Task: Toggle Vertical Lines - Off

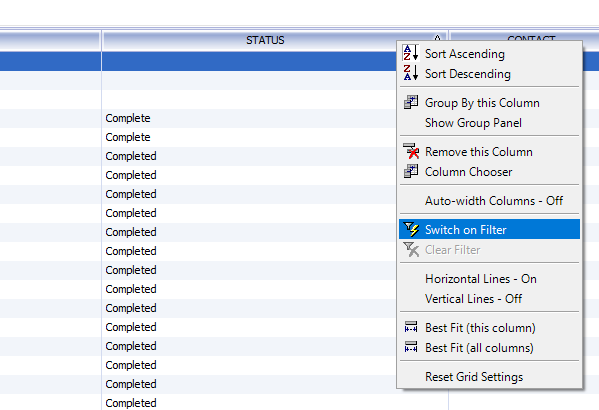Action: pyautogui.click(x=489, y=298)
